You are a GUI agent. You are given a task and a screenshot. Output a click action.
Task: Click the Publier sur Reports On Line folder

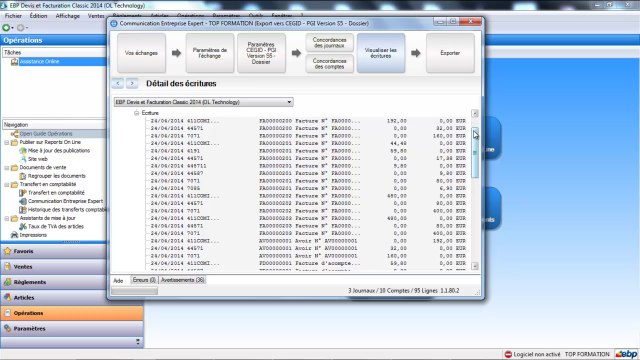14,142
